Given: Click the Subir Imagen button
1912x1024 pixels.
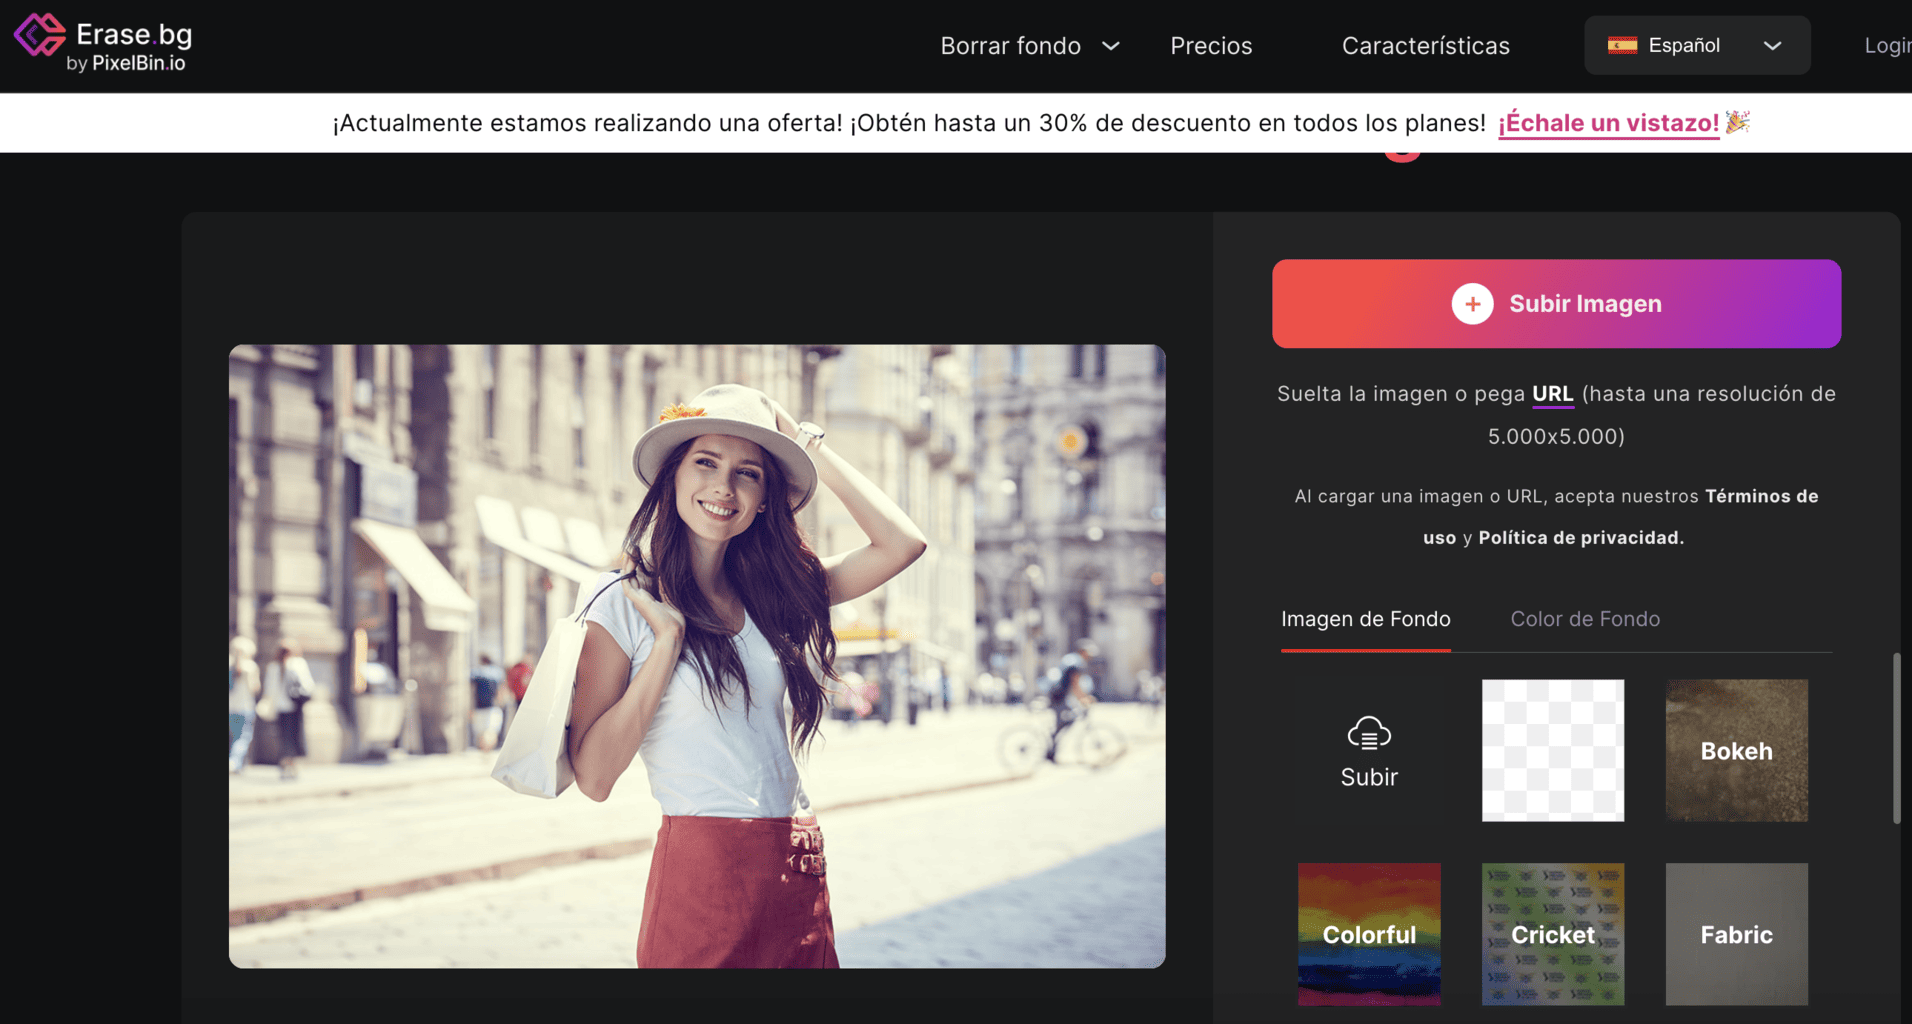Looking at the screenshot, I should point(1556,304).
